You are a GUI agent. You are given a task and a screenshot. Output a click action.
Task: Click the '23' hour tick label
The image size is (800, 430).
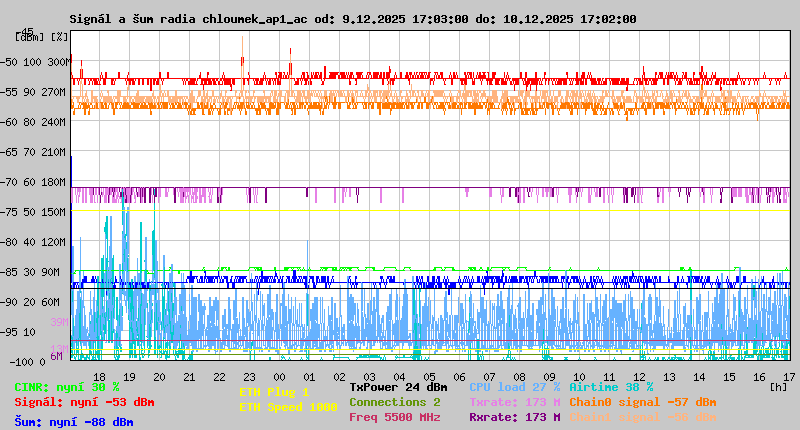[249, 377]
